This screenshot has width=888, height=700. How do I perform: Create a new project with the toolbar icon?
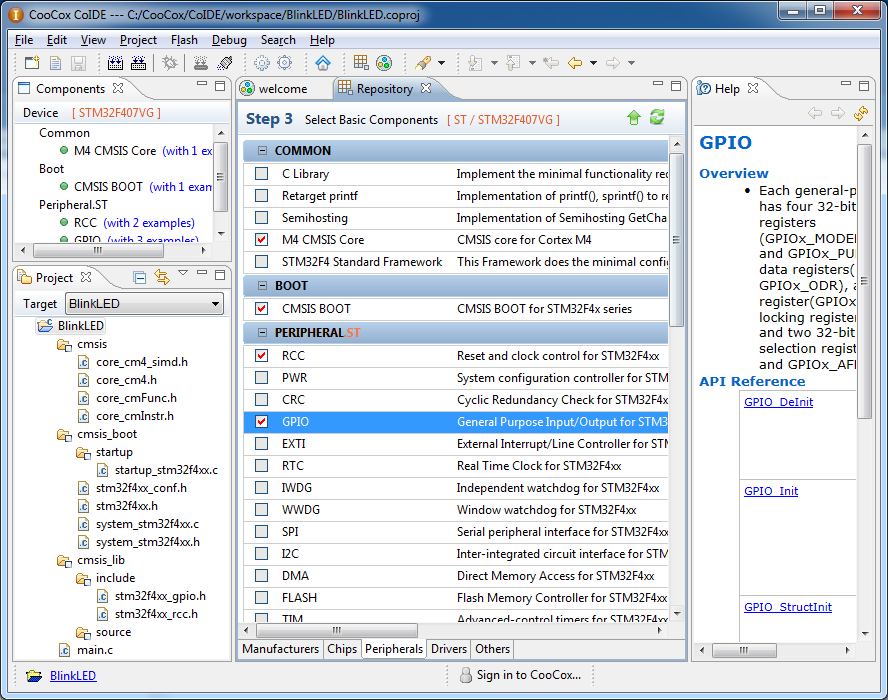coord(32,63)
